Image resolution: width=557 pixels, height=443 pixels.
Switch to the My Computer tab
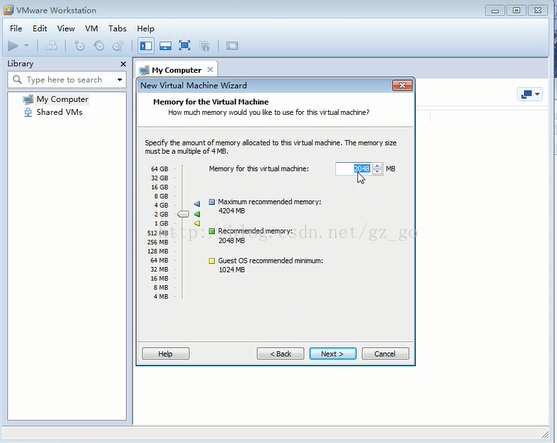[x=176, y=70]
